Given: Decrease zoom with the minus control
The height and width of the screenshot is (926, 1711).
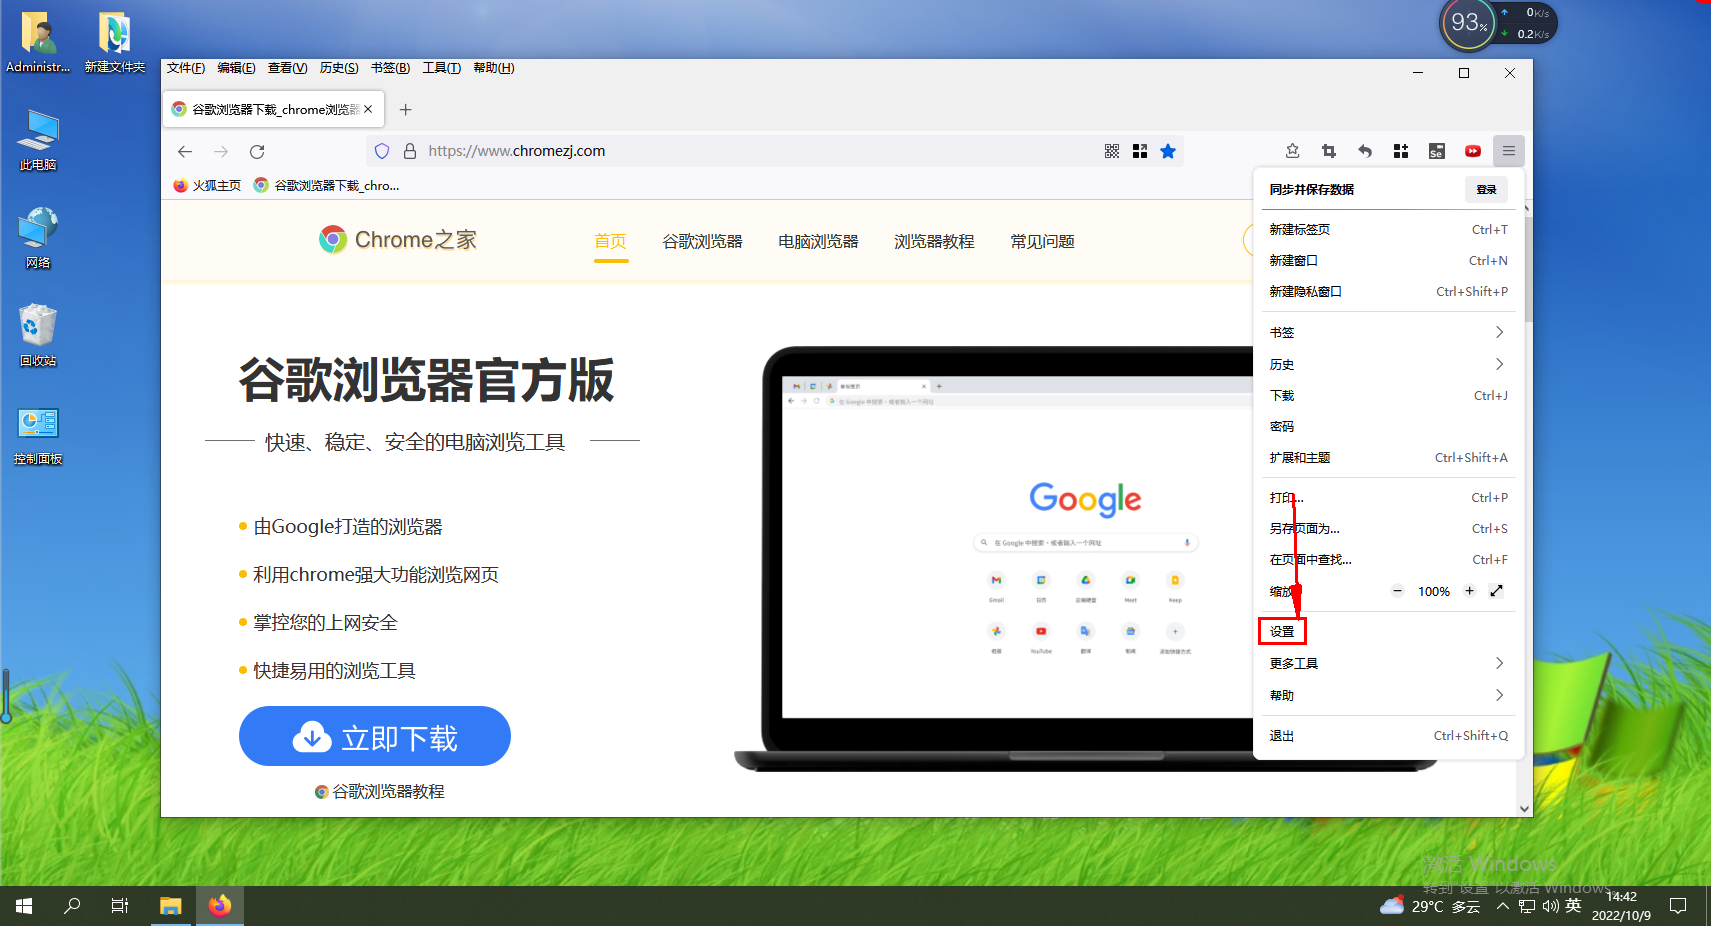Looking at the screenshot, I should (x=1397, y=590).
